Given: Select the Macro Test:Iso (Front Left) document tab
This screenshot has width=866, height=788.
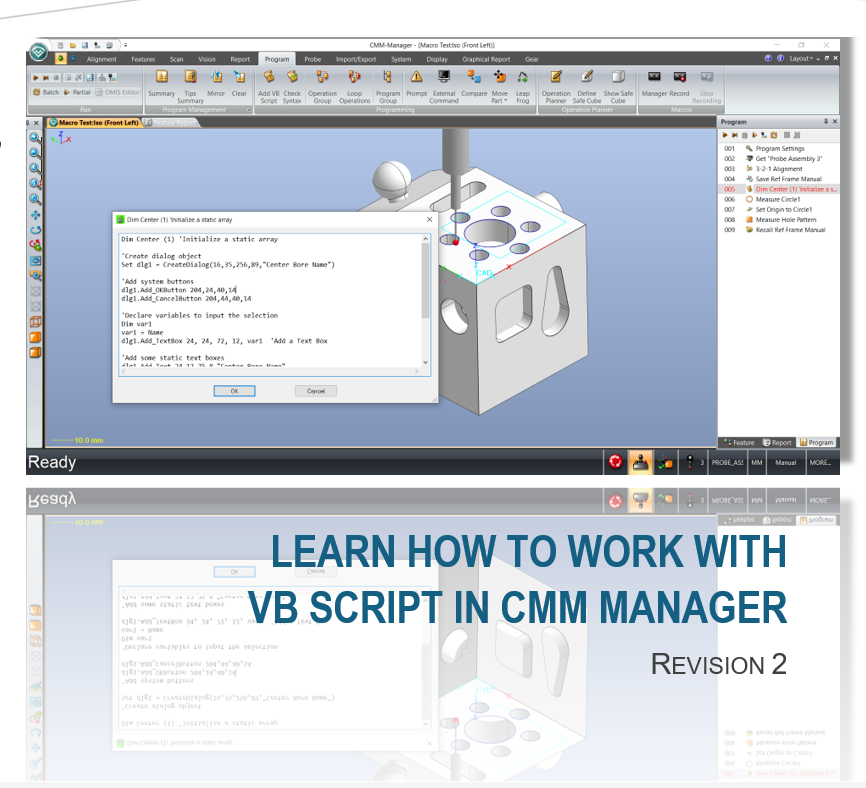Looking at the screenshot, I should coord(94,123).
